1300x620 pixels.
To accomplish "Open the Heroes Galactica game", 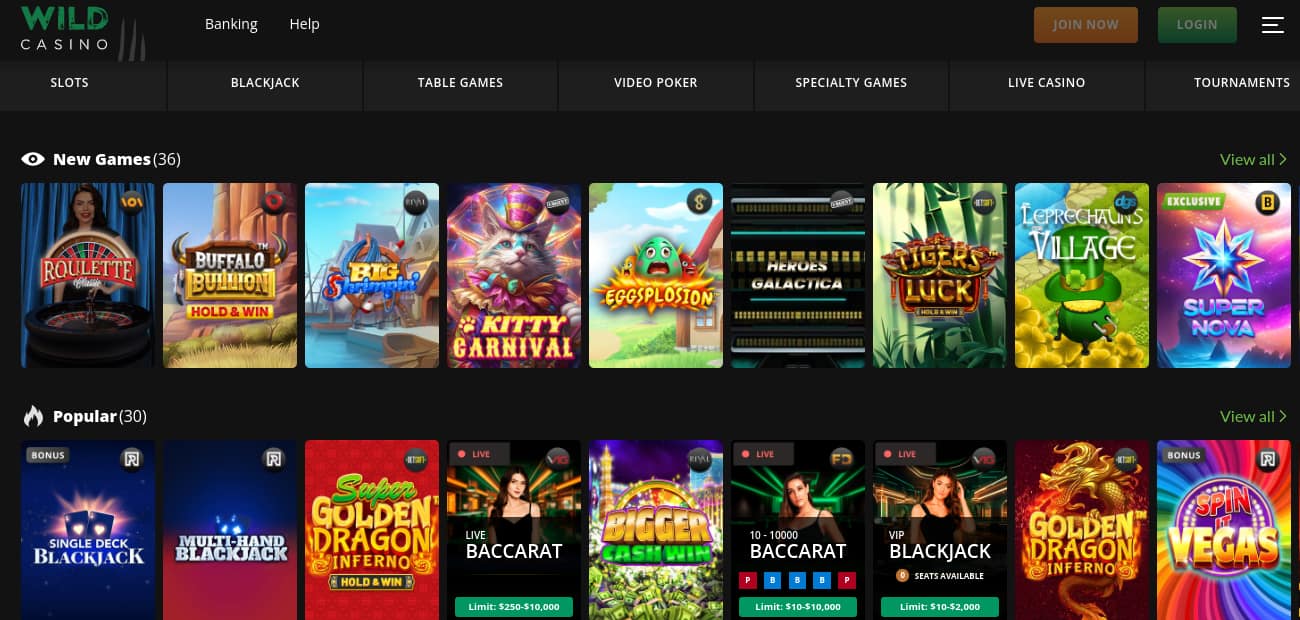I will (798, 275).
